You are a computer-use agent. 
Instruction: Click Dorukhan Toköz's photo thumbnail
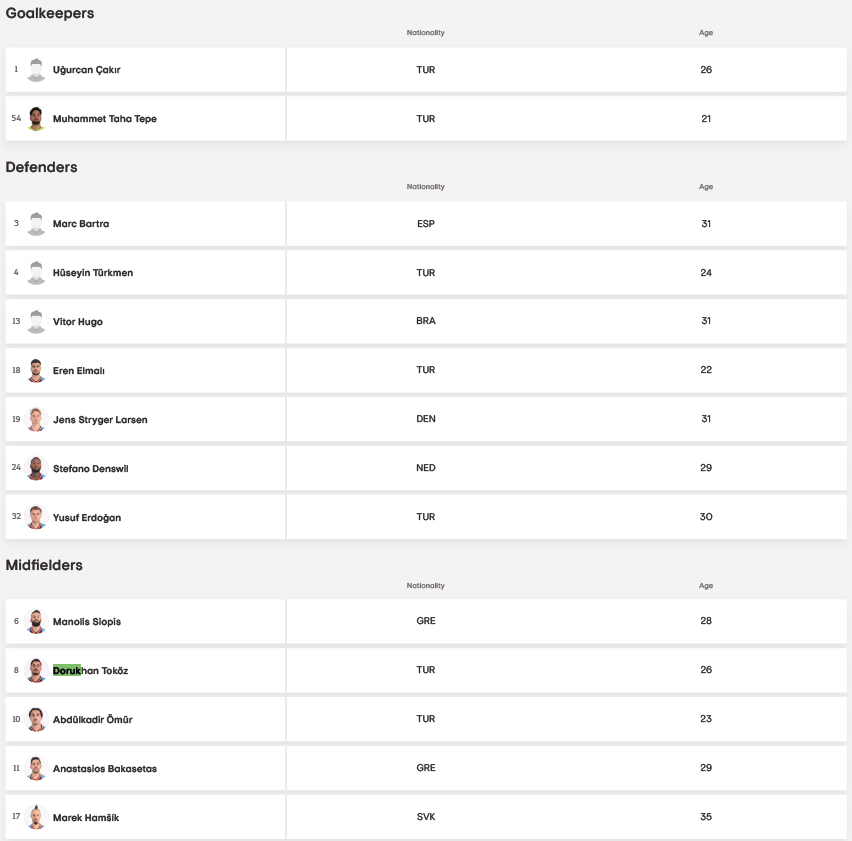pyautogui.click(x=37, y=671)
